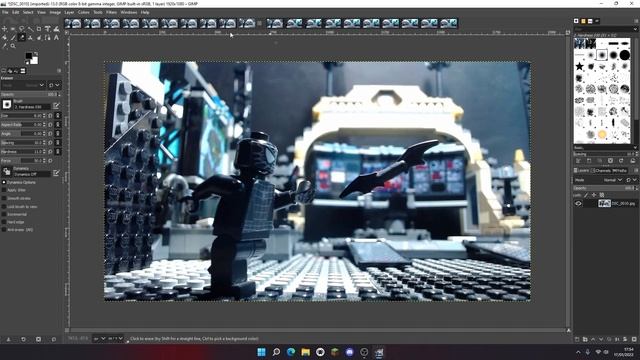Click the brush preview button

click(x=7, y=104)
